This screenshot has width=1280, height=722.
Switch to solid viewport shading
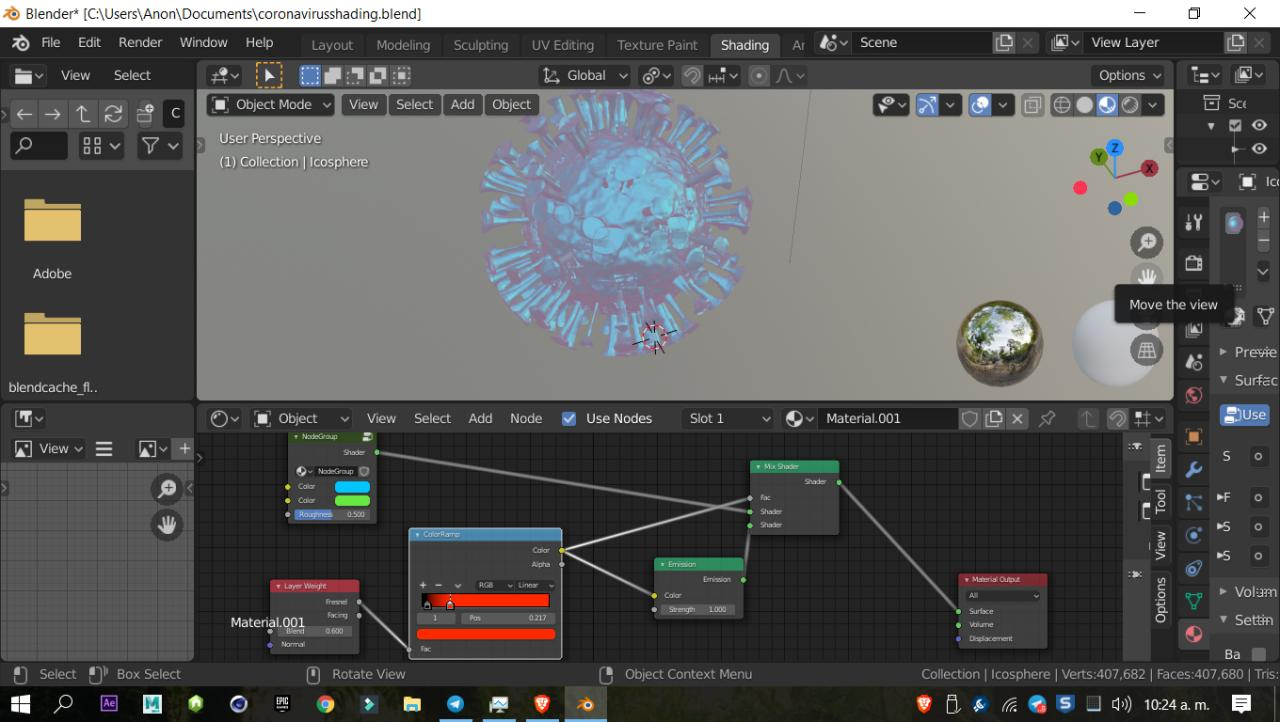pyautogui.click(x=1084, y=104)
